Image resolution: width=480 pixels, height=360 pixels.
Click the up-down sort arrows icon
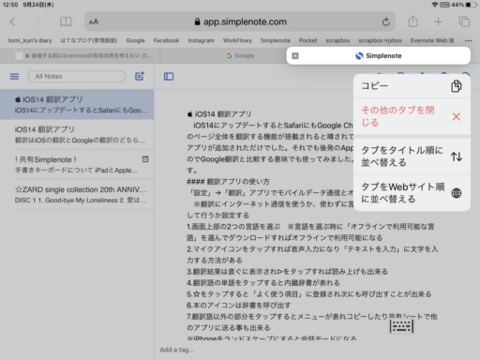(x=456, y=156)
